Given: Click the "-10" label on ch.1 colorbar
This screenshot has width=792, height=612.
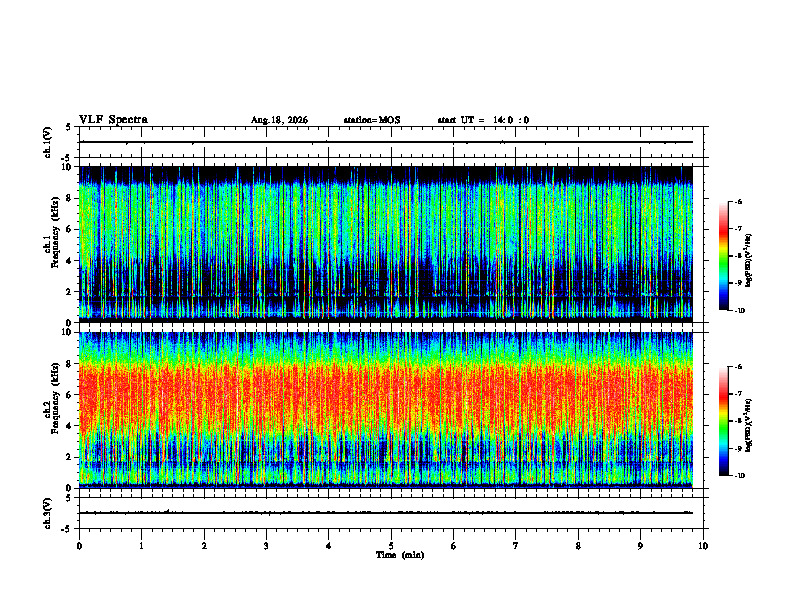Looking at the screenshot, I should coord(740,311).
